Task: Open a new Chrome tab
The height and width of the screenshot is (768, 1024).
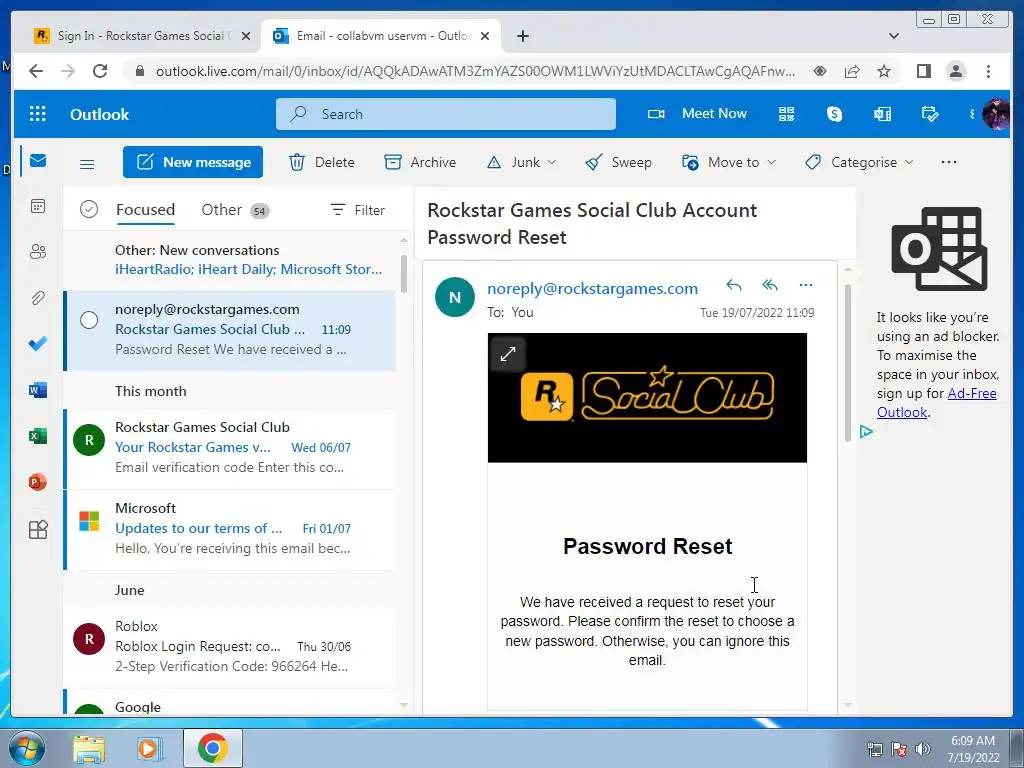Action: tap(522, 36)
